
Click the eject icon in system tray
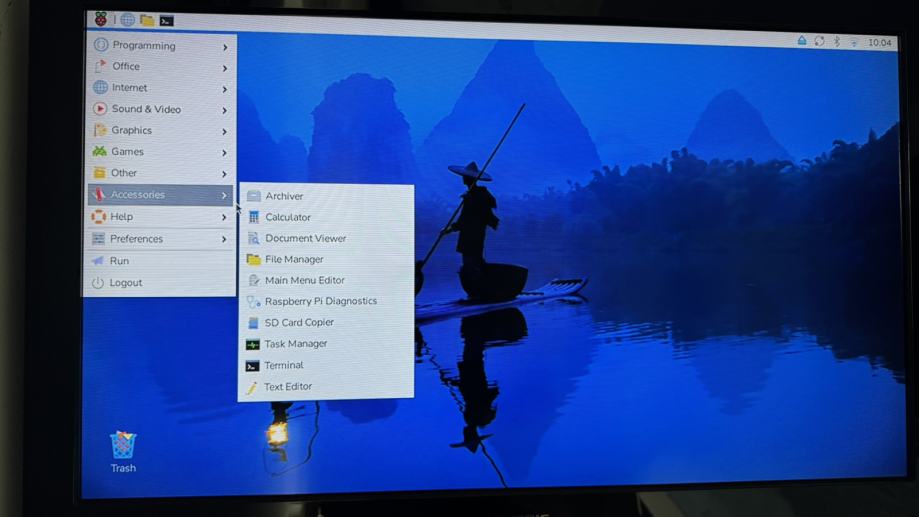pyautogui.click(x=802, y=41)
